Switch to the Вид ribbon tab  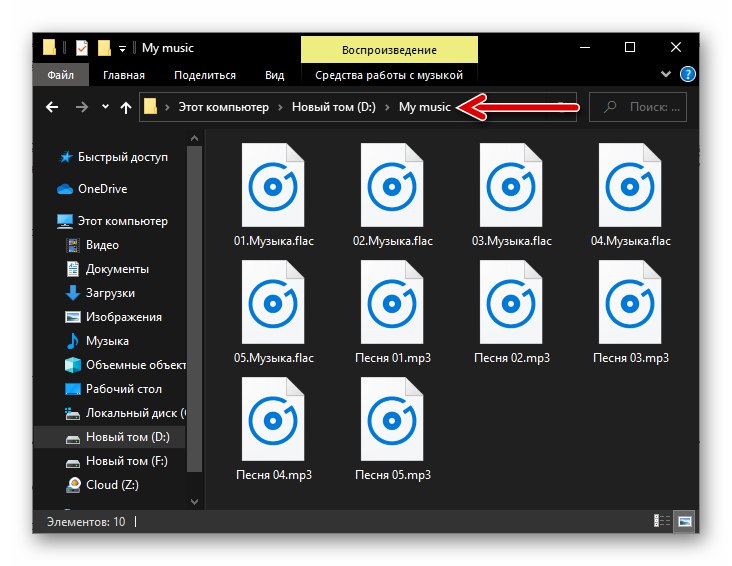tap(274, 75)
